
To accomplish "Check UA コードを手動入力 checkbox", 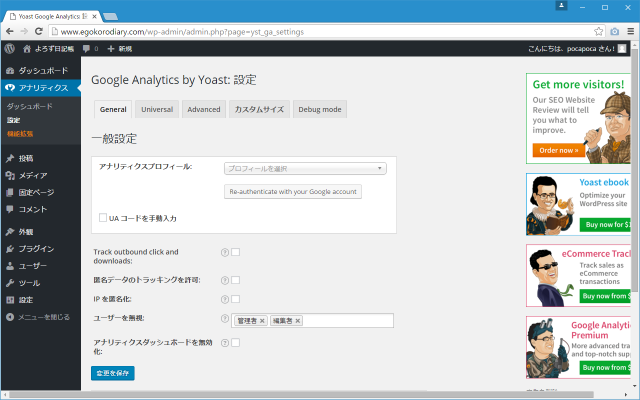I will [103, 218].
